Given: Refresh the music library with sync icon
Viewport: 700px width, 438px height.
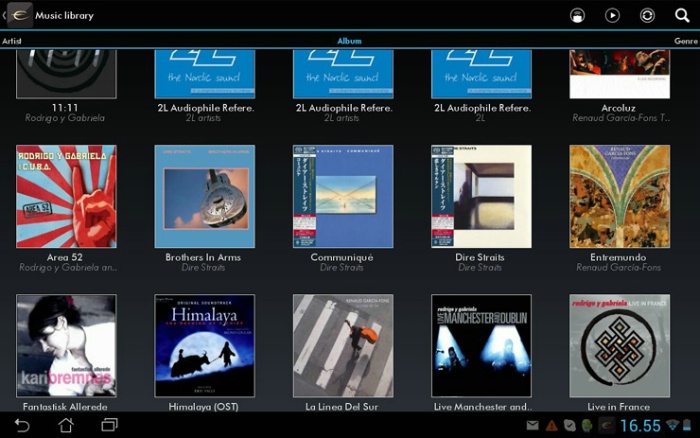Looking at the screenshot, I should 647,16.
